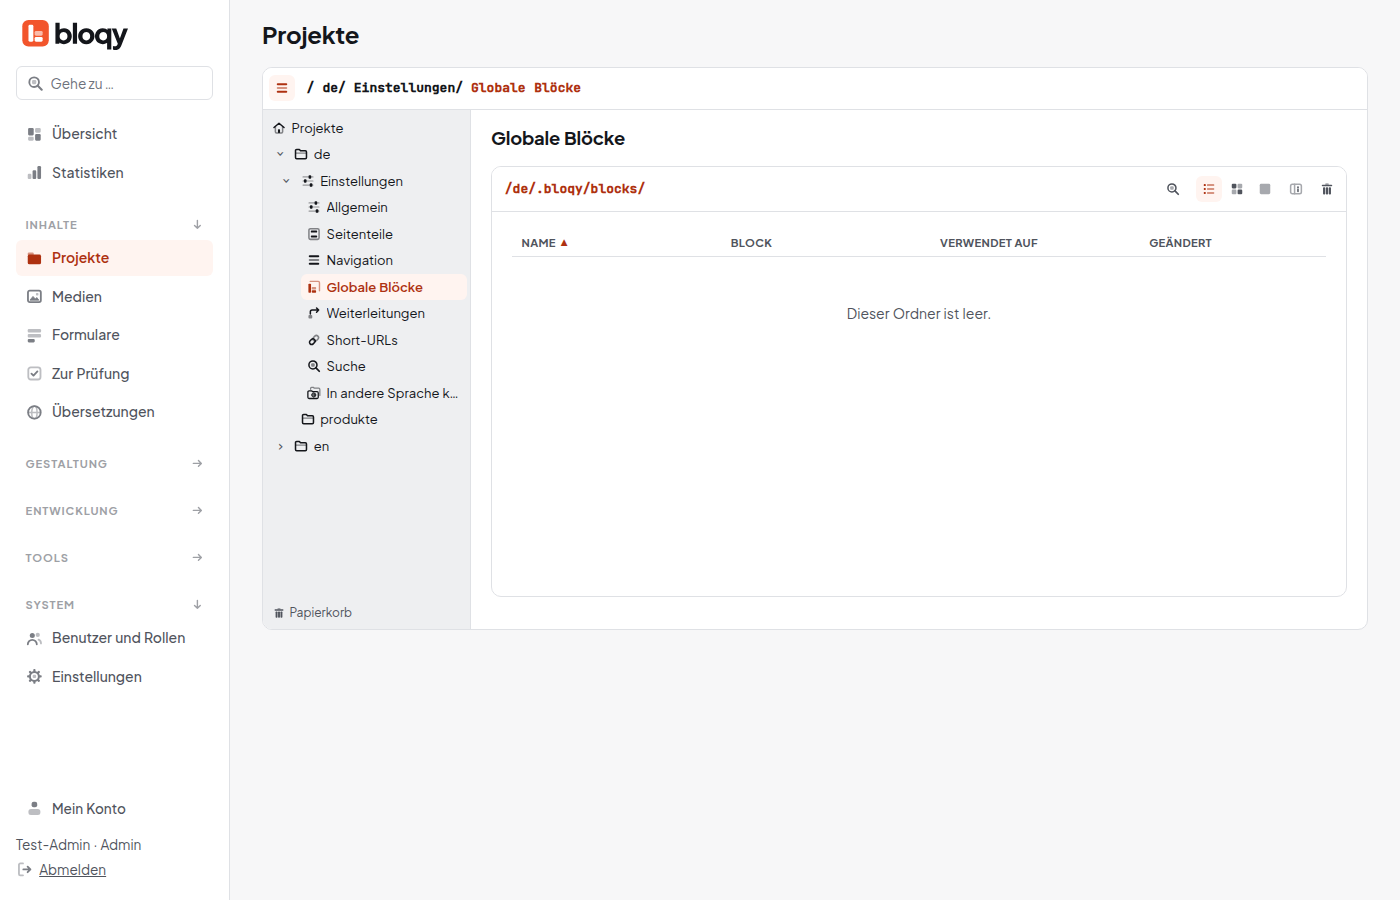Click the Einstellungen/ breadcrumb segment
1400x900 pixels.
408,88
